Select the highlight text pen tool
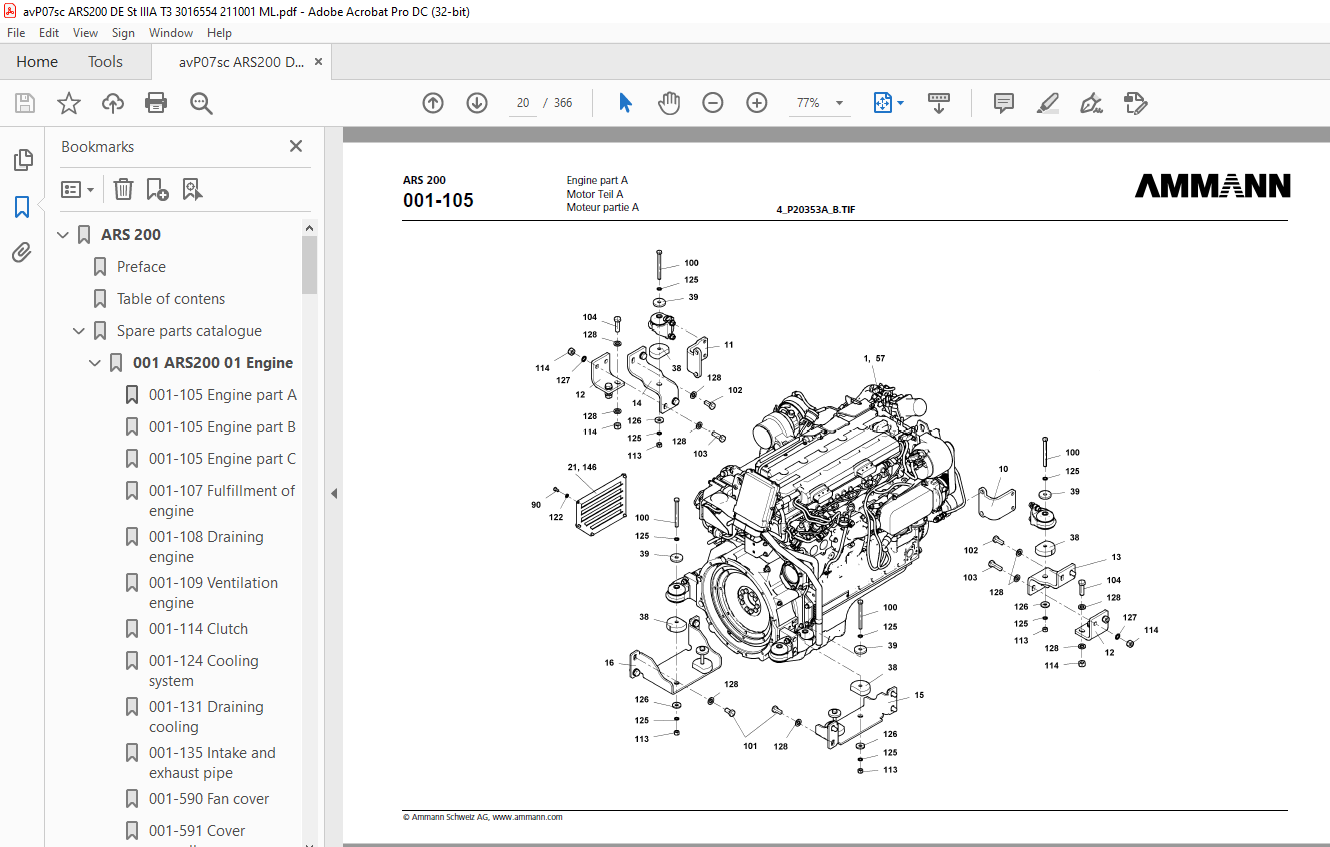1330x847 pixels. point(1048,103)
